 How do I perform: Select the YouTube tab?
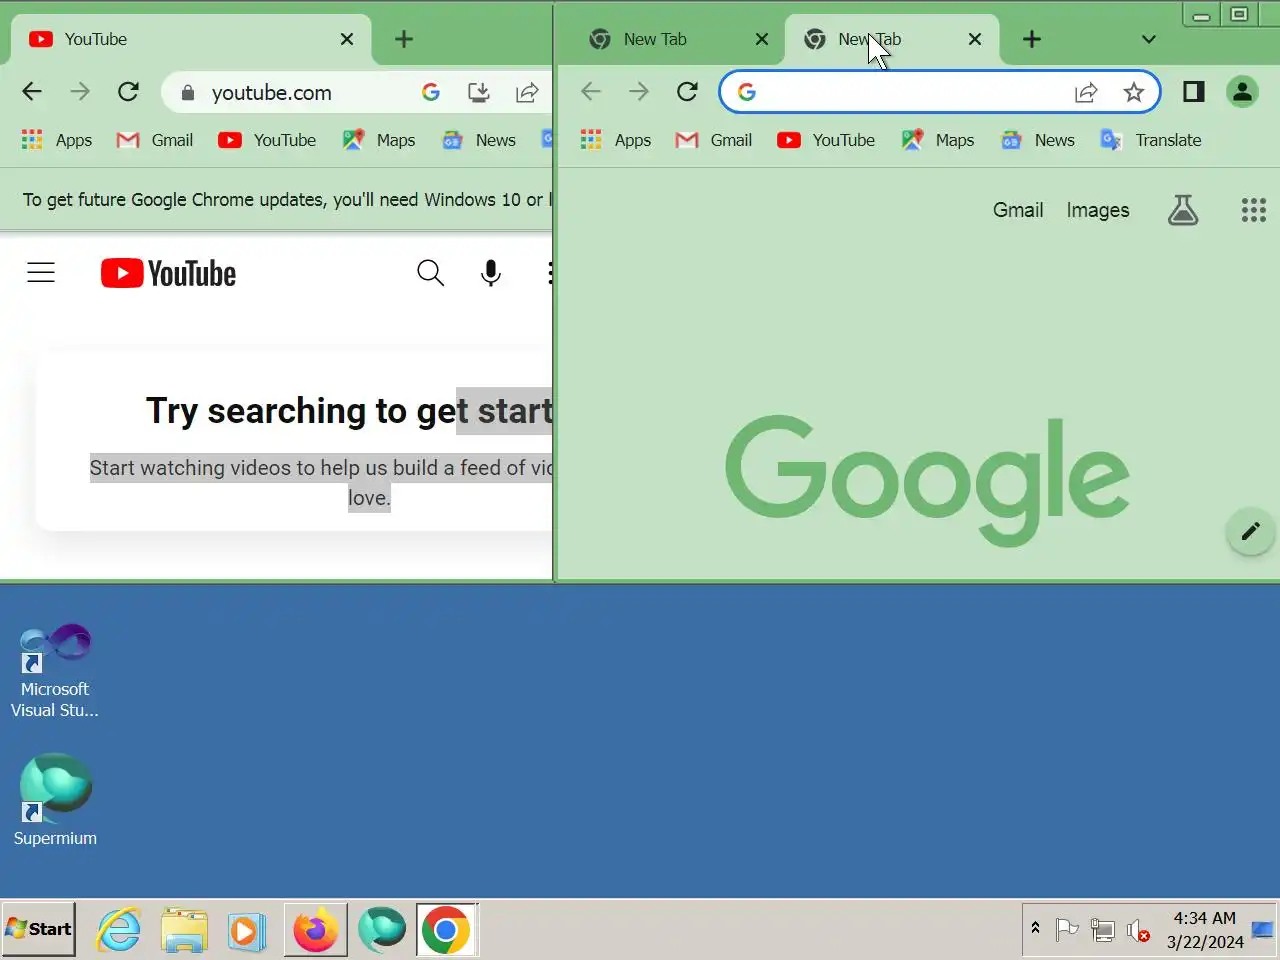click(x=190, y=39)
